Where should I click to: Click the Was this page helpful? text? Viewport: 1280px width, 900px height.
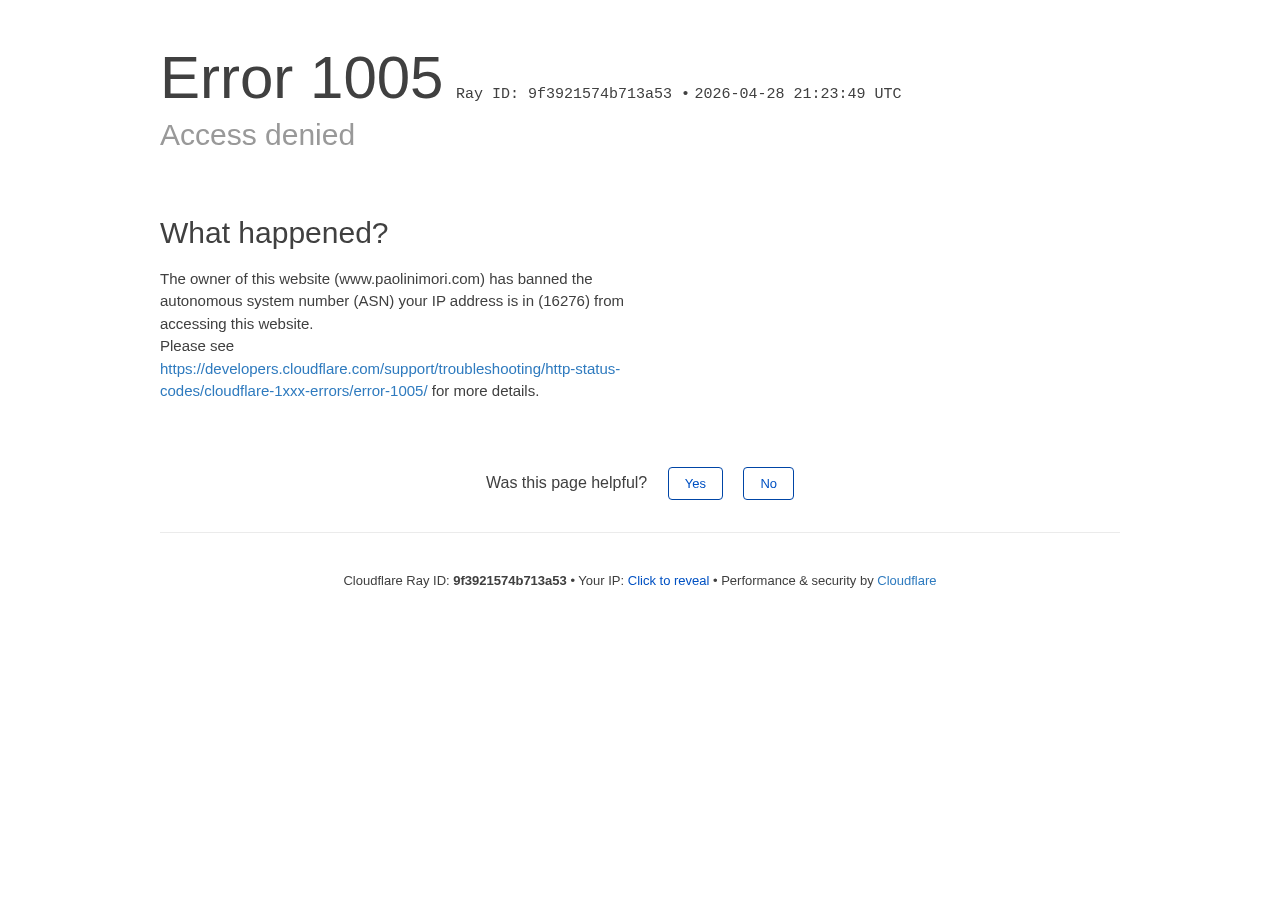(x=566, y=483)
